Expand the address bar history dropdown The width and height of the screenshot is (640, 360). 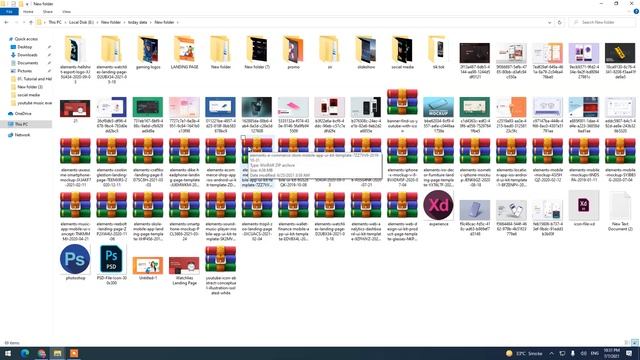pos(549,22)
